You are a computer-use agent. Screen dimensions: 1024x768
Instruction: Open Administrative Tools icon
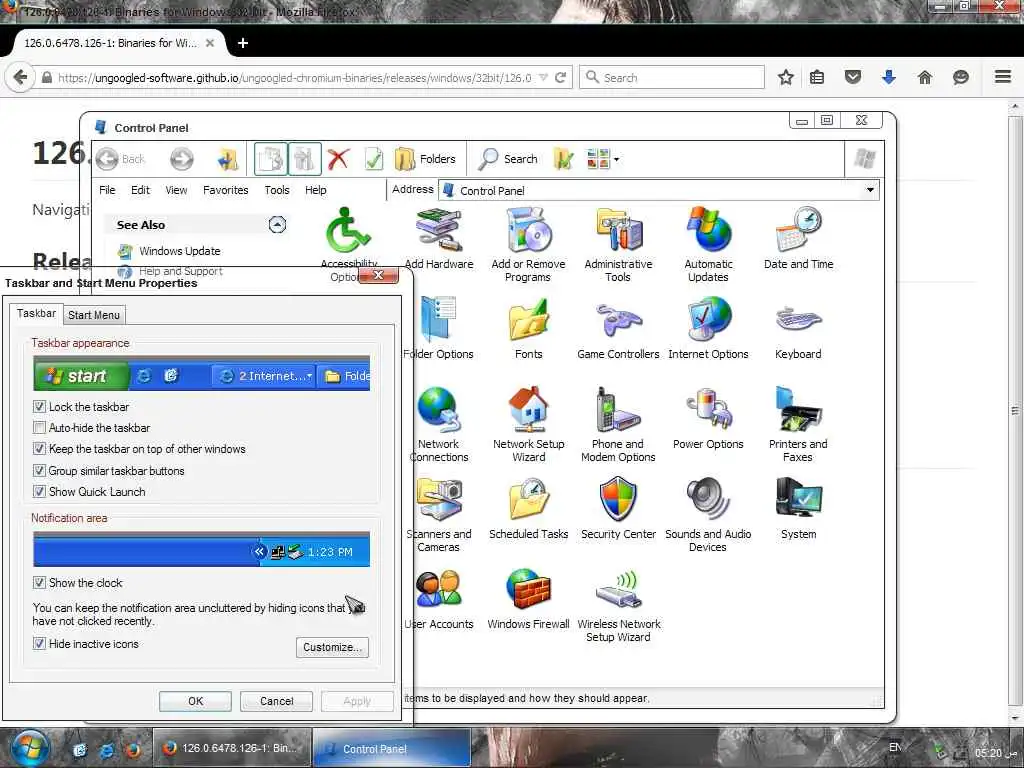point(618,244)
